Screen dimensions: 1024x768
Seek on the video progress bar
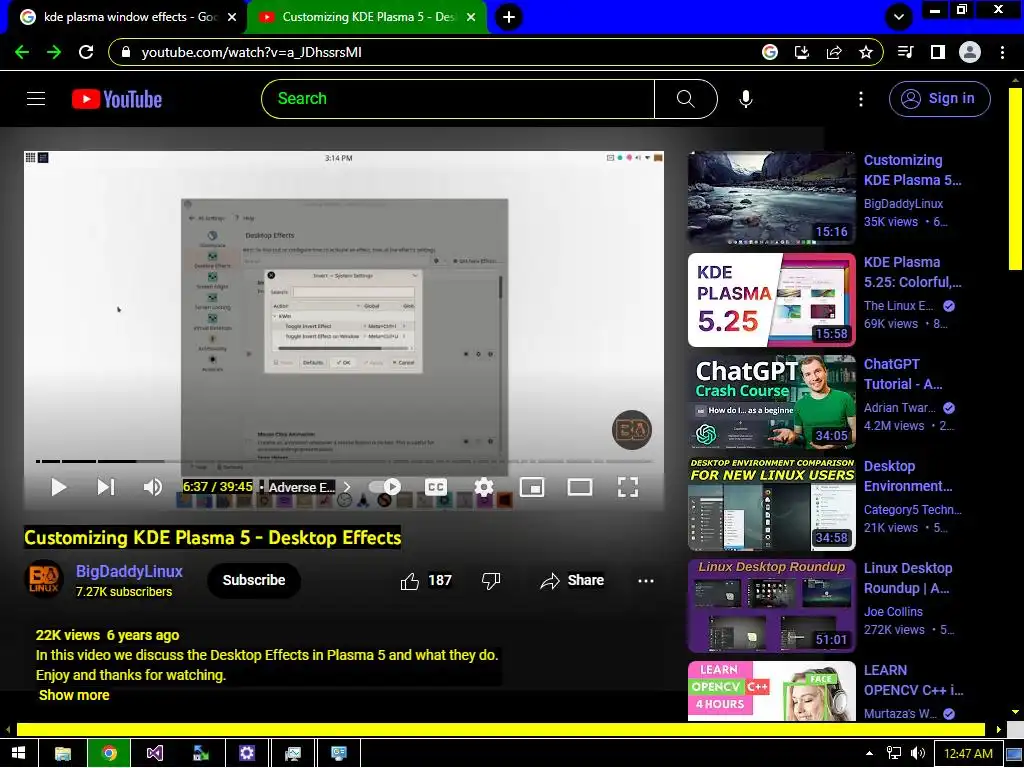coord(344,461)
